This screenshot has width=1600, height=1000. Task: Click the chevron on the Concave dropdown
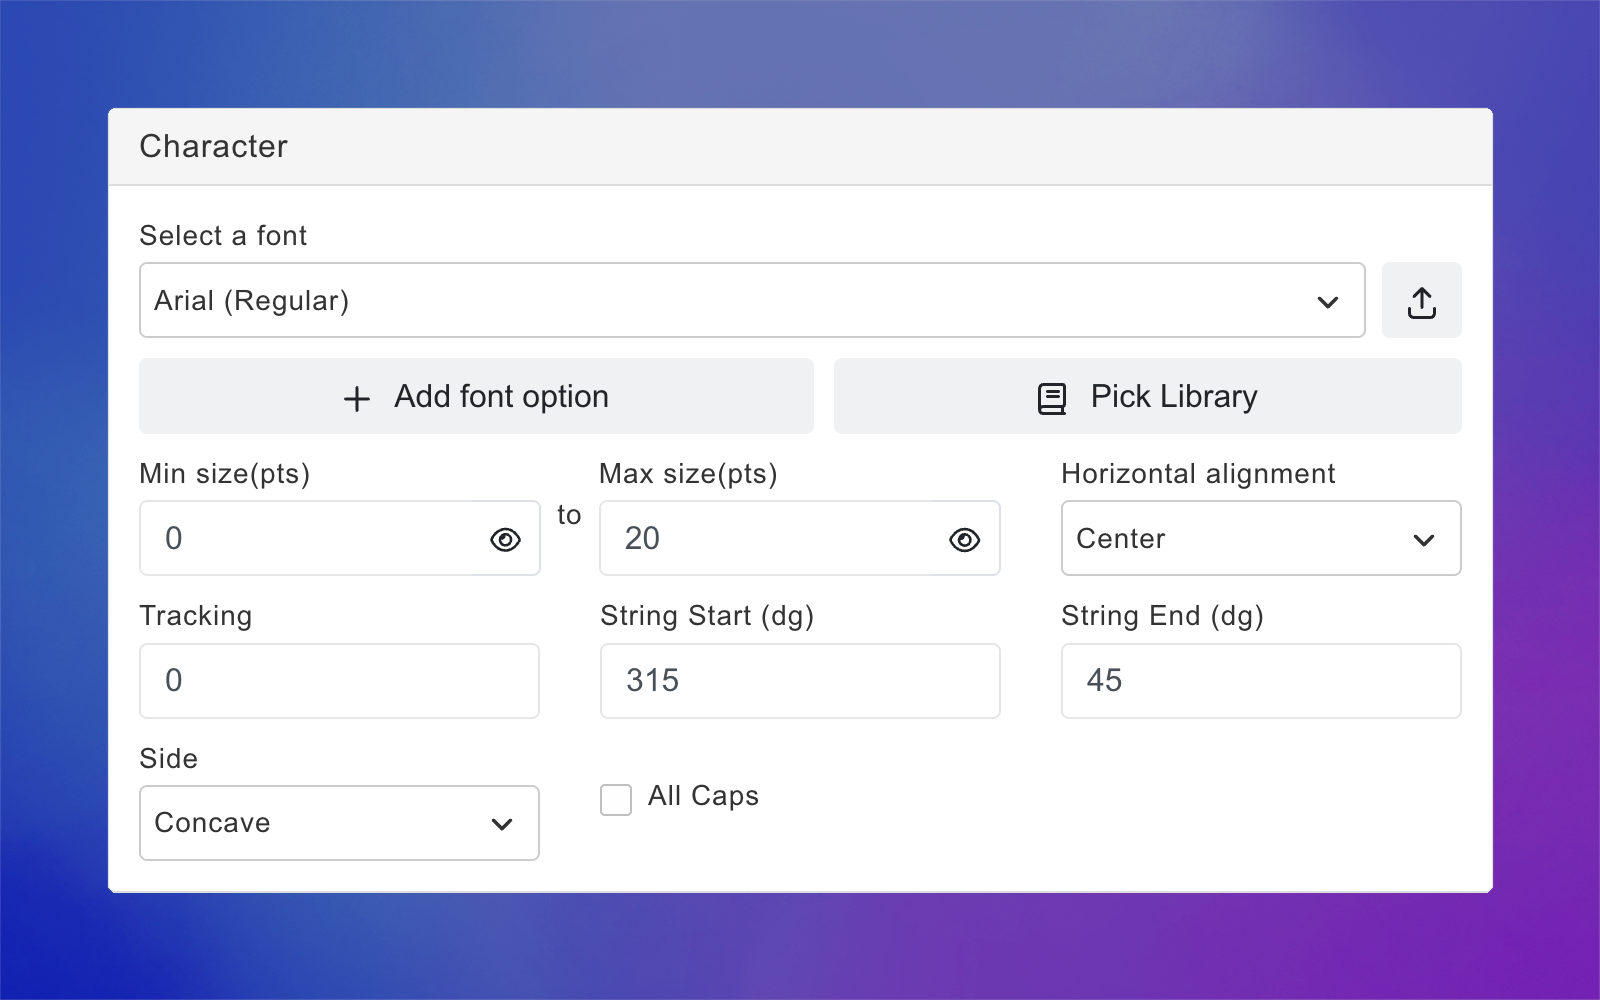coord(502,824)
